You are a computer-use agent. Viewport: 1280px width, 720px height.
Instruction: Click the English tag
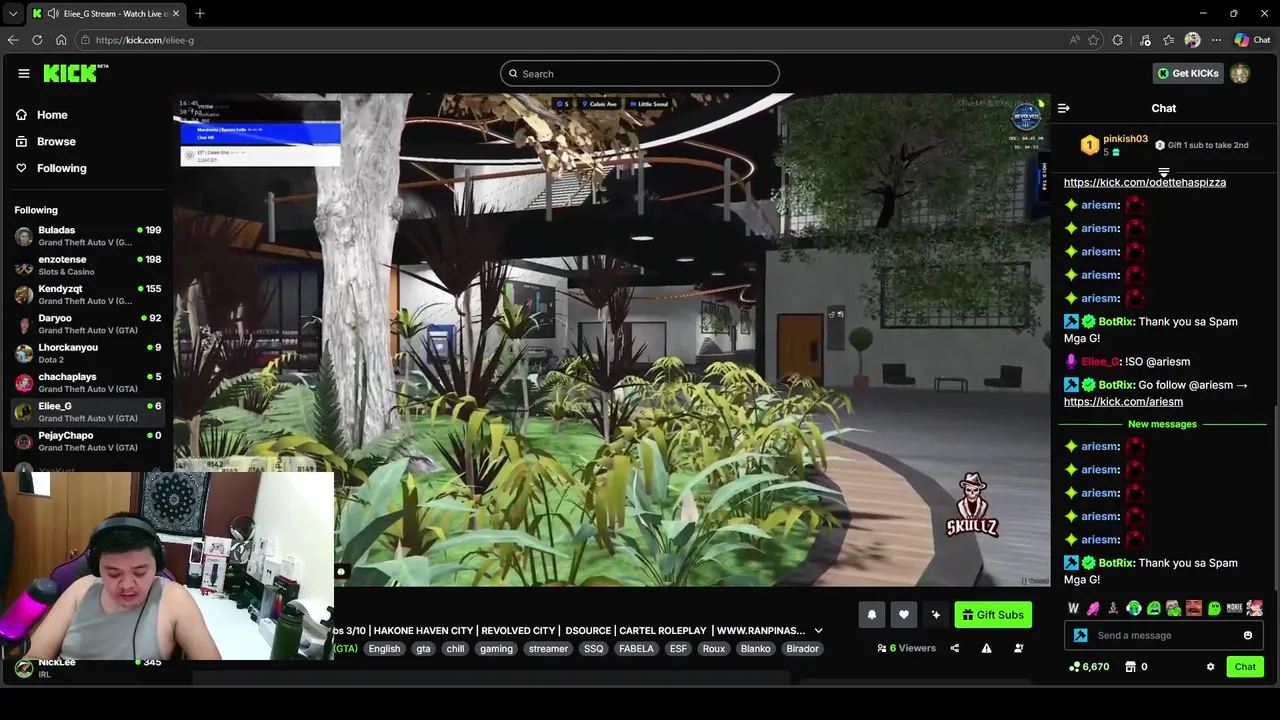(x=384, y=649)
